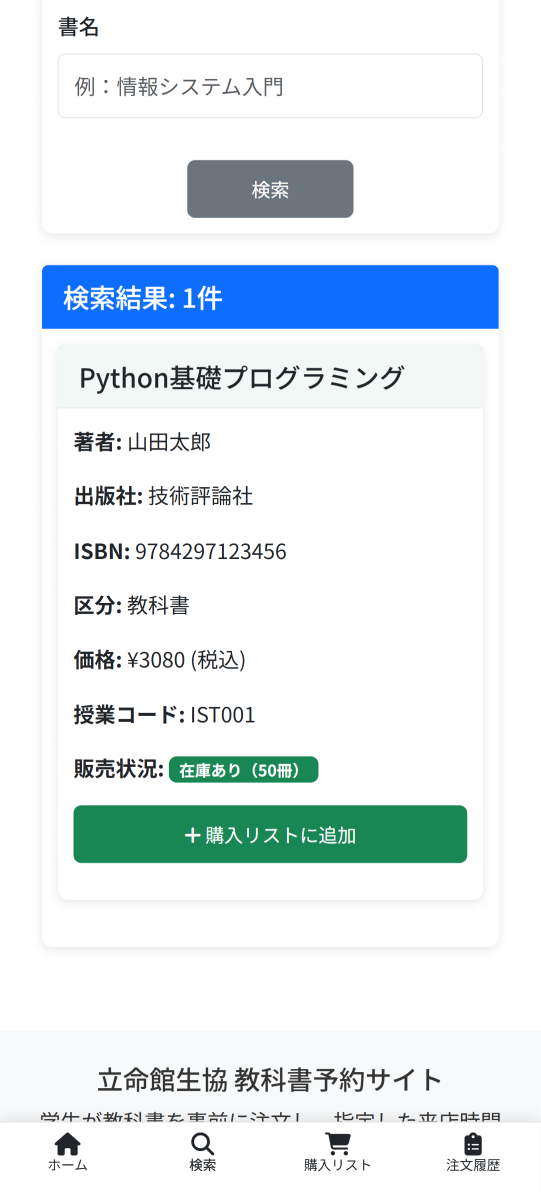
Task: Tap the magnifier icon in bottom navigation
Action: [202, 1144]
